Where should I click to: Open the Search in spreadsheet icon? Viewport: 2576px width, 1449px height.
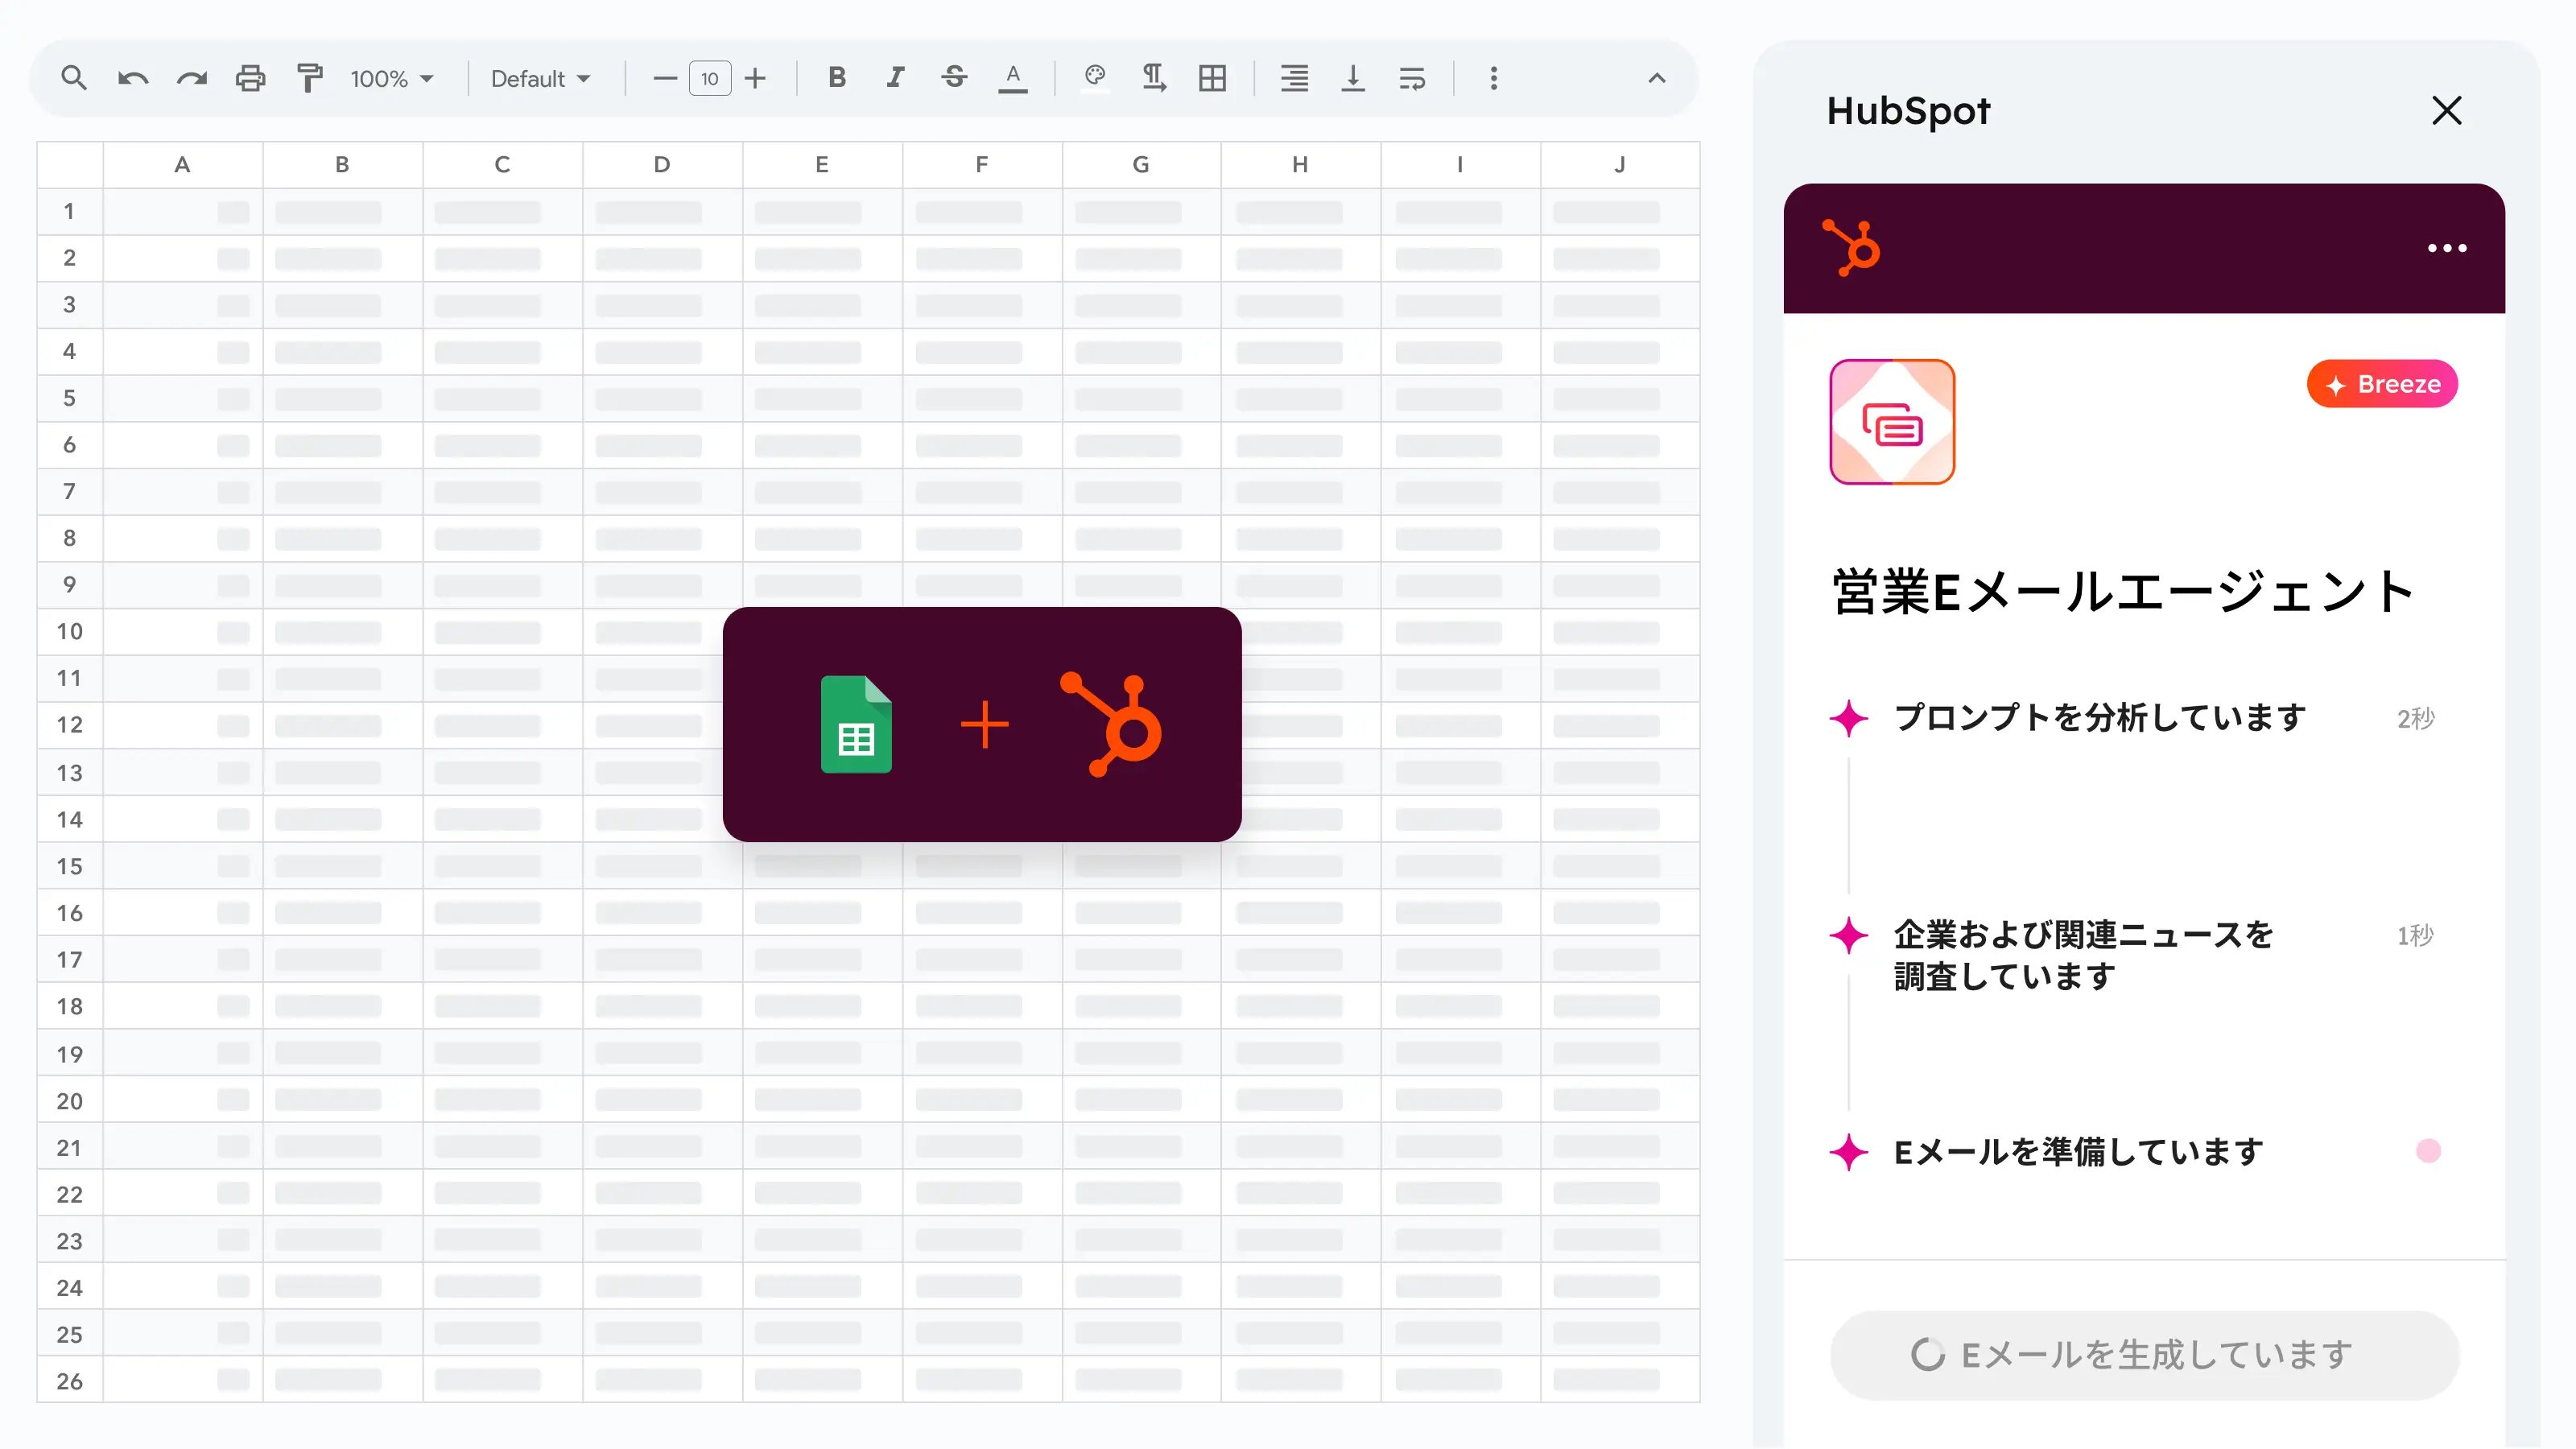pyautogui.click(x=73, y=78)
